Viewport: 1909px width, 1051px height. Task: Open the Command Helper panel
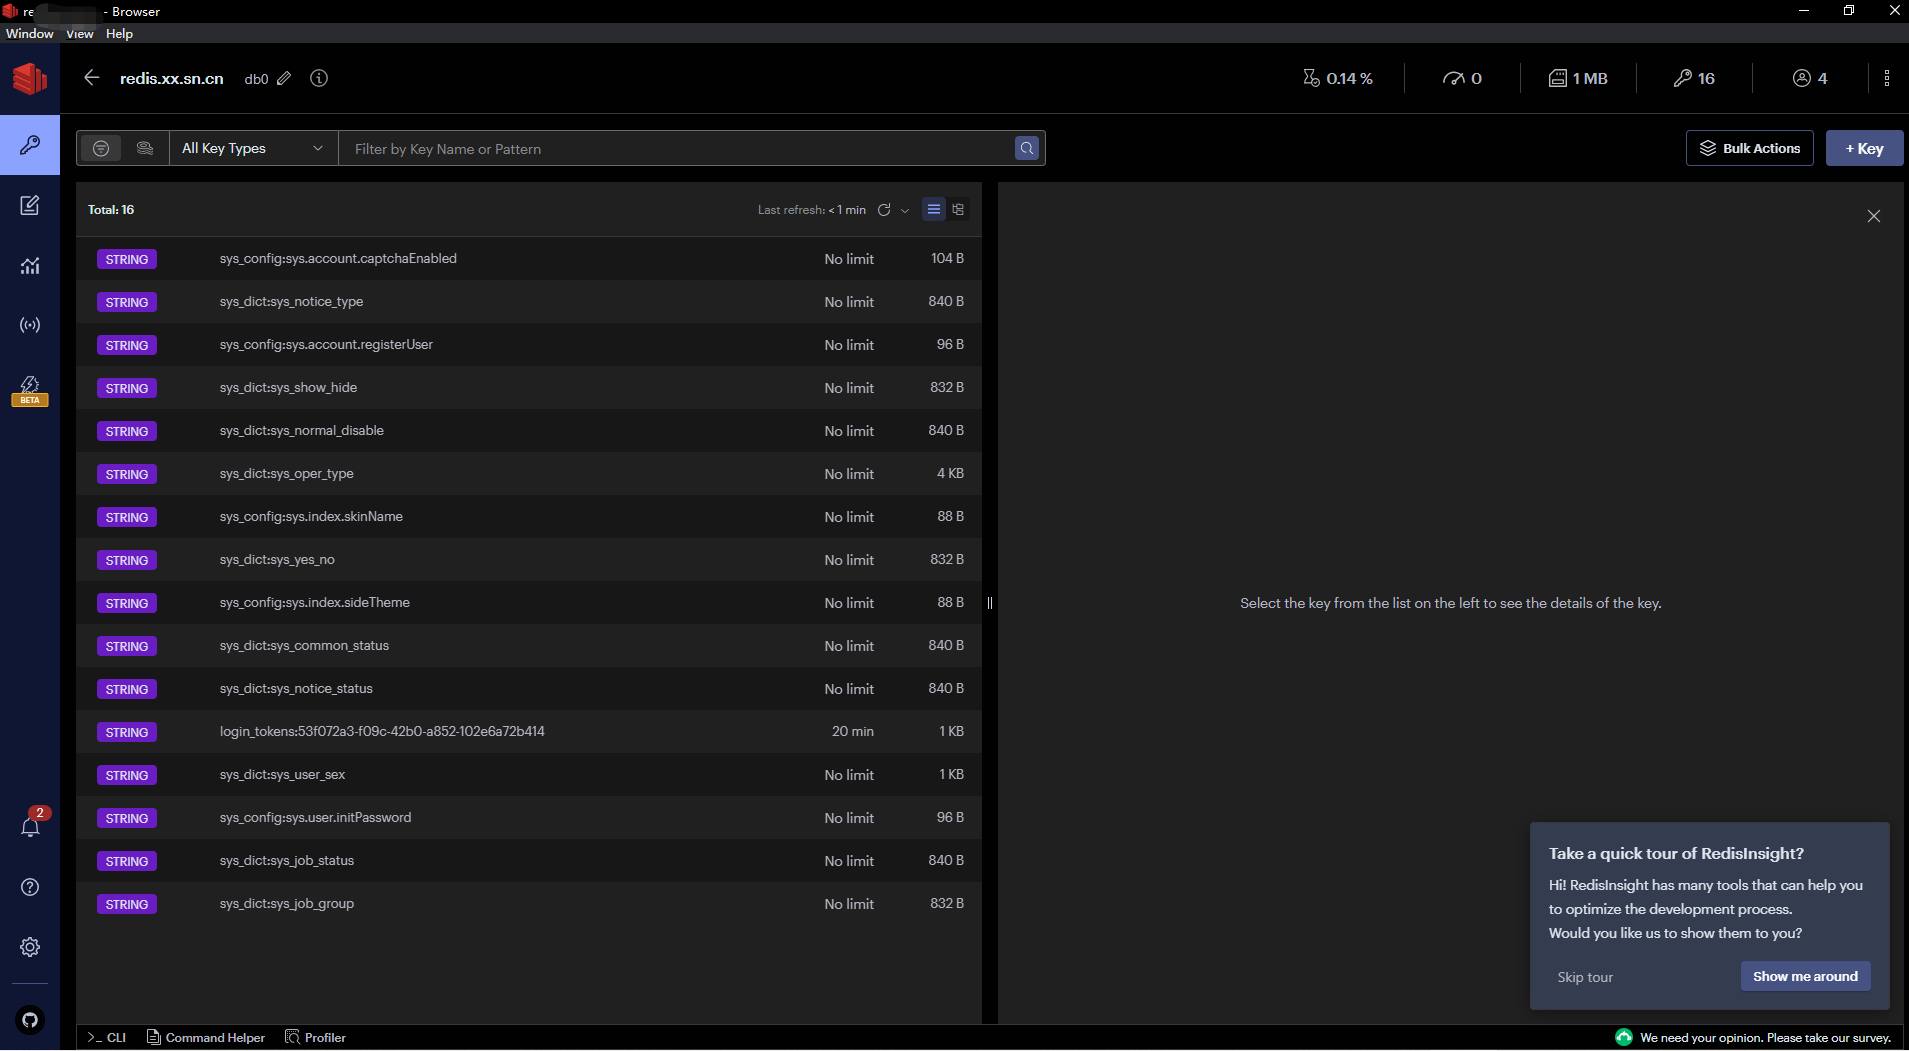pos(206,1037)
